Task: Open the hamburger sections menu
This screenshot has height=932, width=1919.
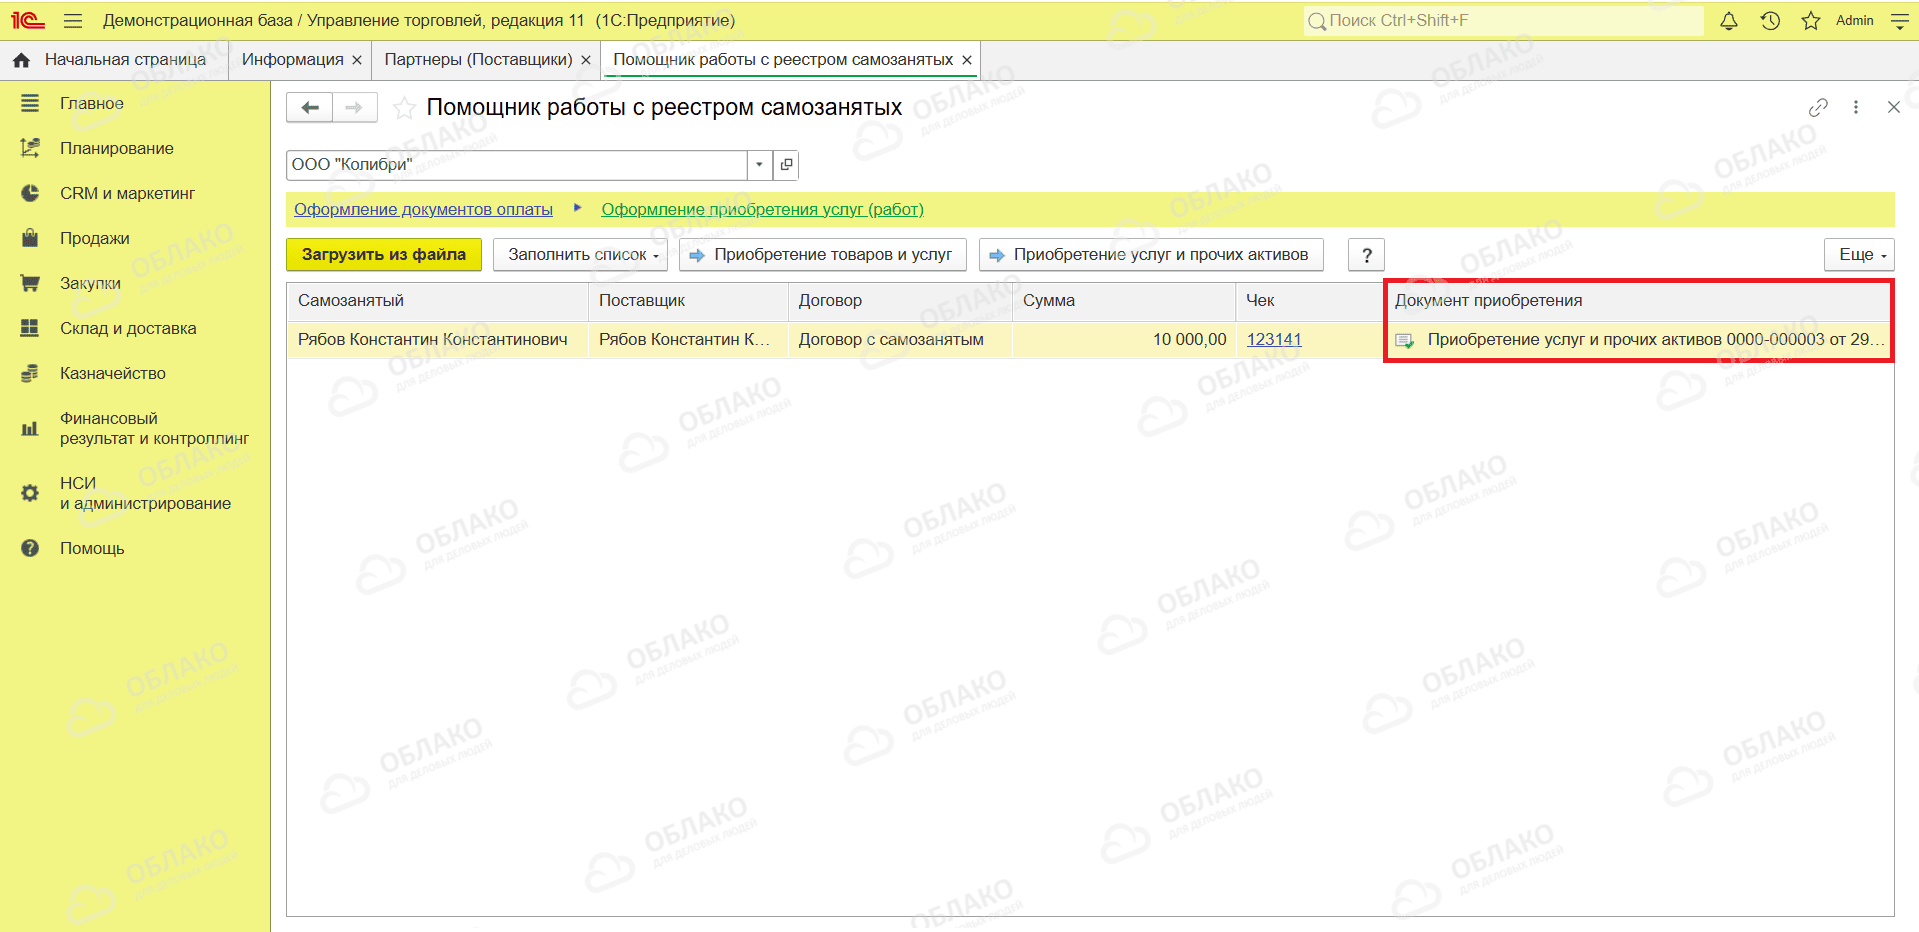Action: pos(73,20)
